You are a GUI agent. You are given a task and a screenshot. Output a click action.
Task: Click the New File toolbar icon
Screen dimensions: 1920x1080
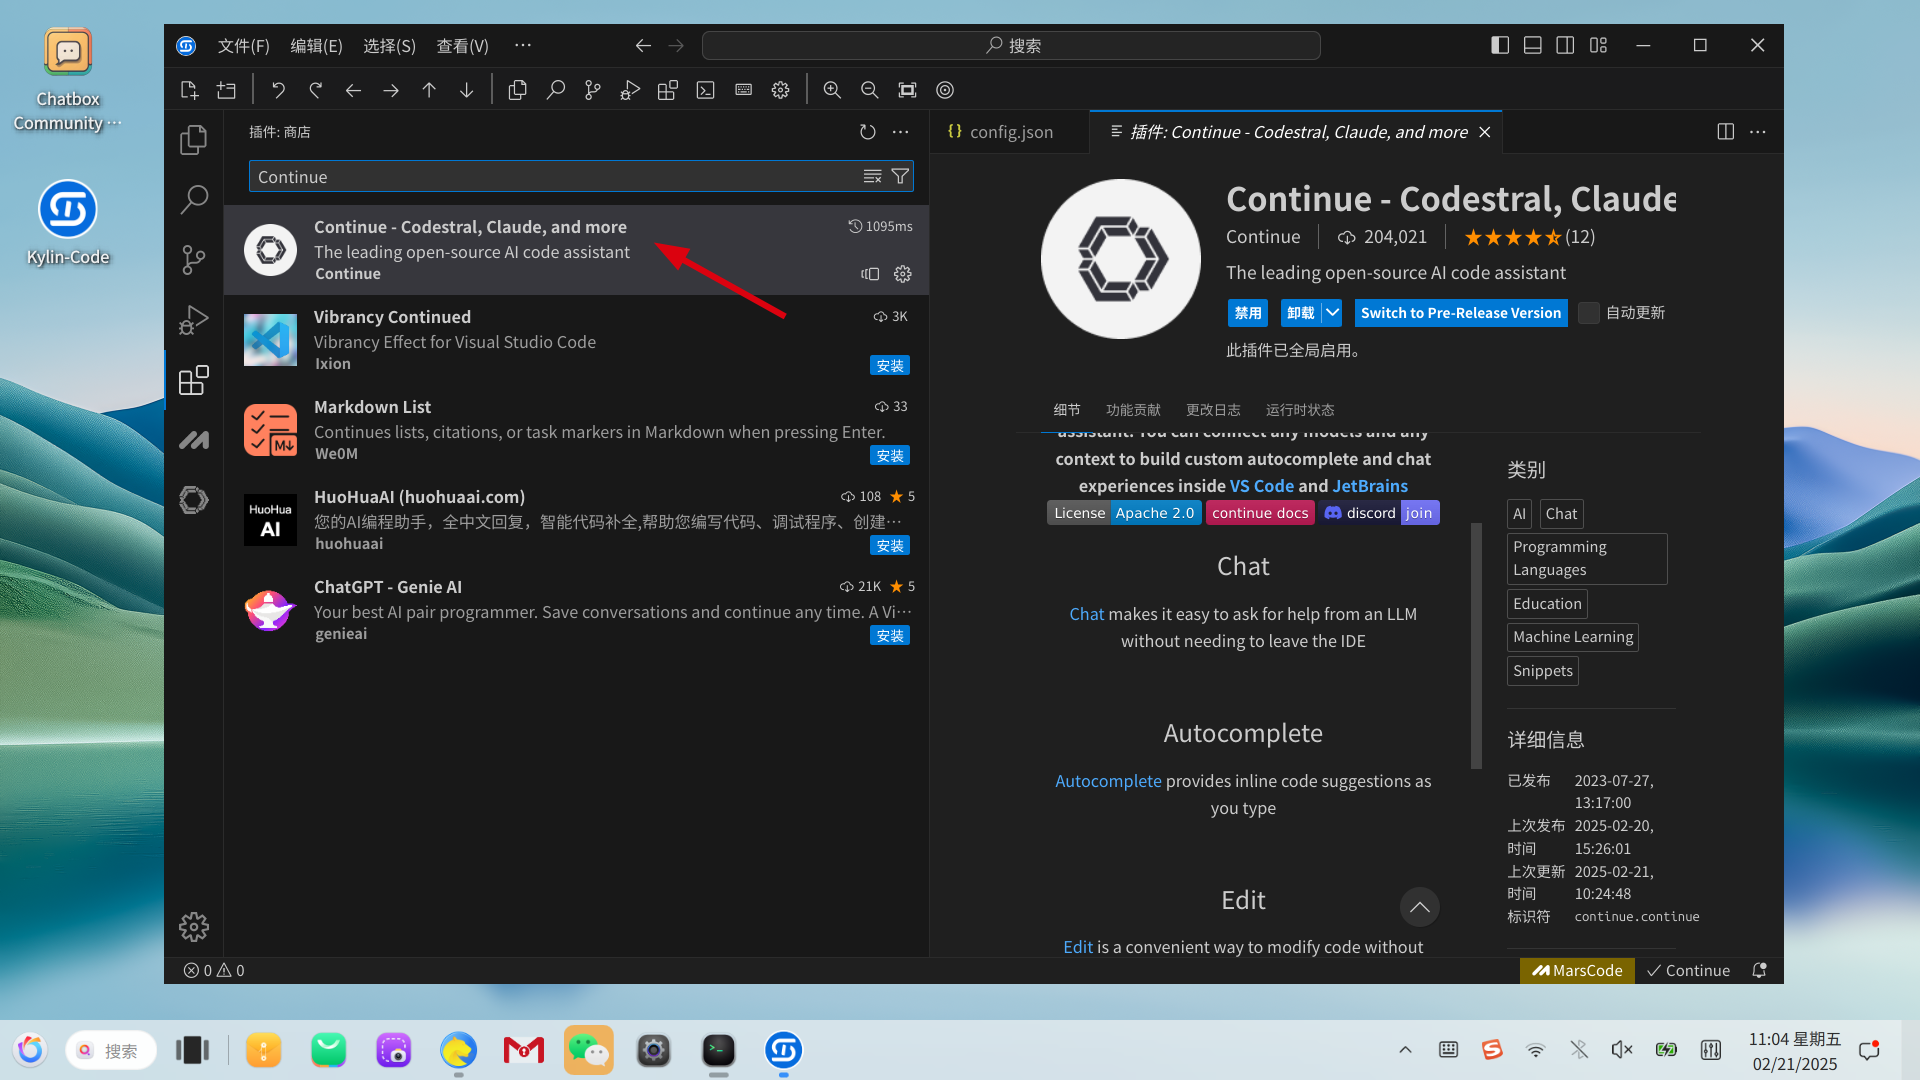[189, 90]
